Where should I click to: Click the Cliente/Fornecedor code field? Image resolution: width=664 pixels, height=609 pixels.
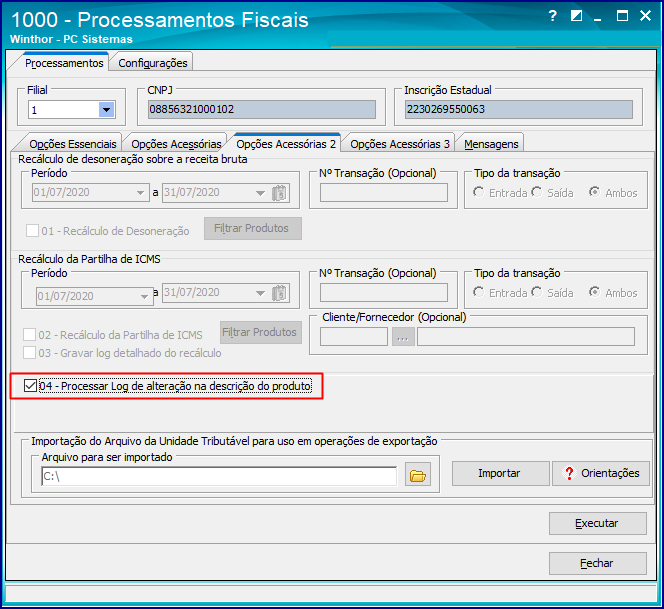[354, 337]
